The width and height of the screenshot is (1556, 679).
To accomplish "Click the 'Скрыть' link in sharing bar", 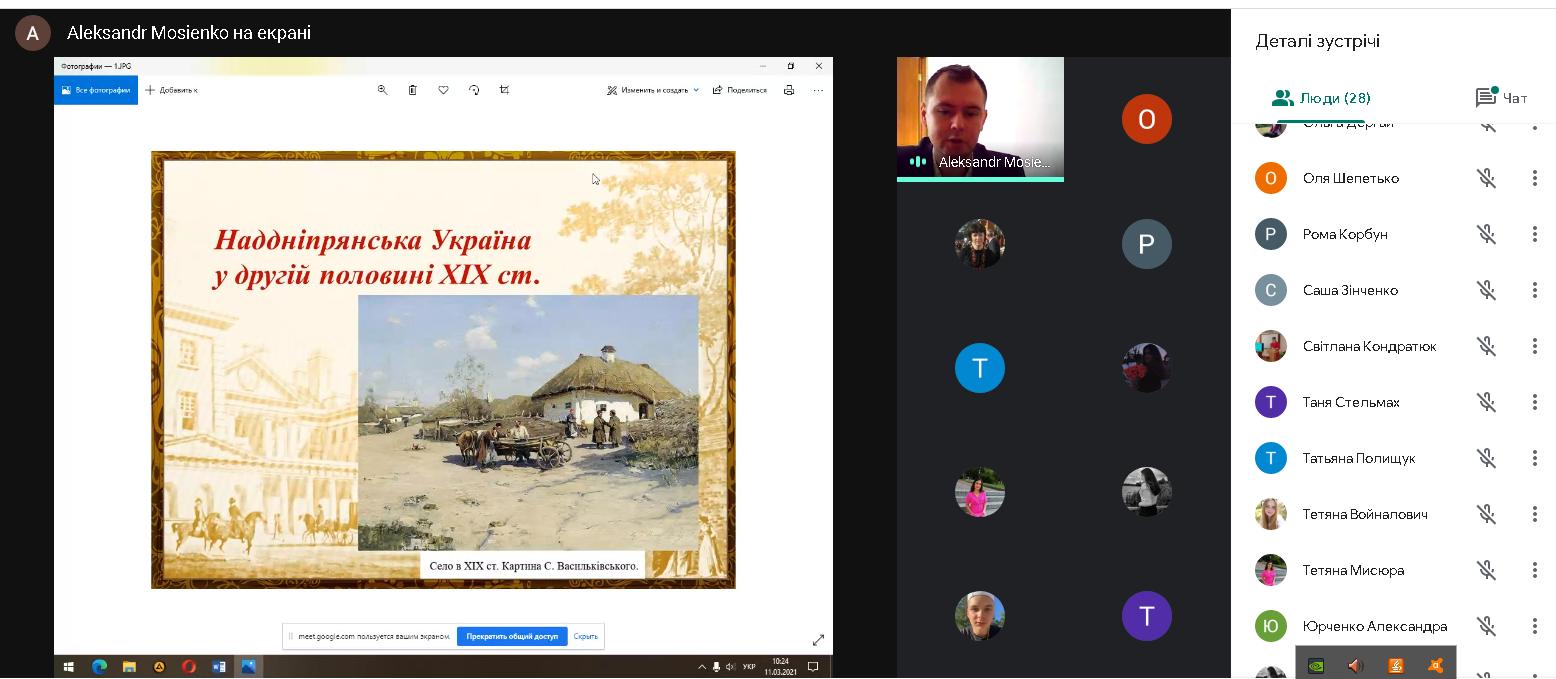I will (x=586, y=636).
